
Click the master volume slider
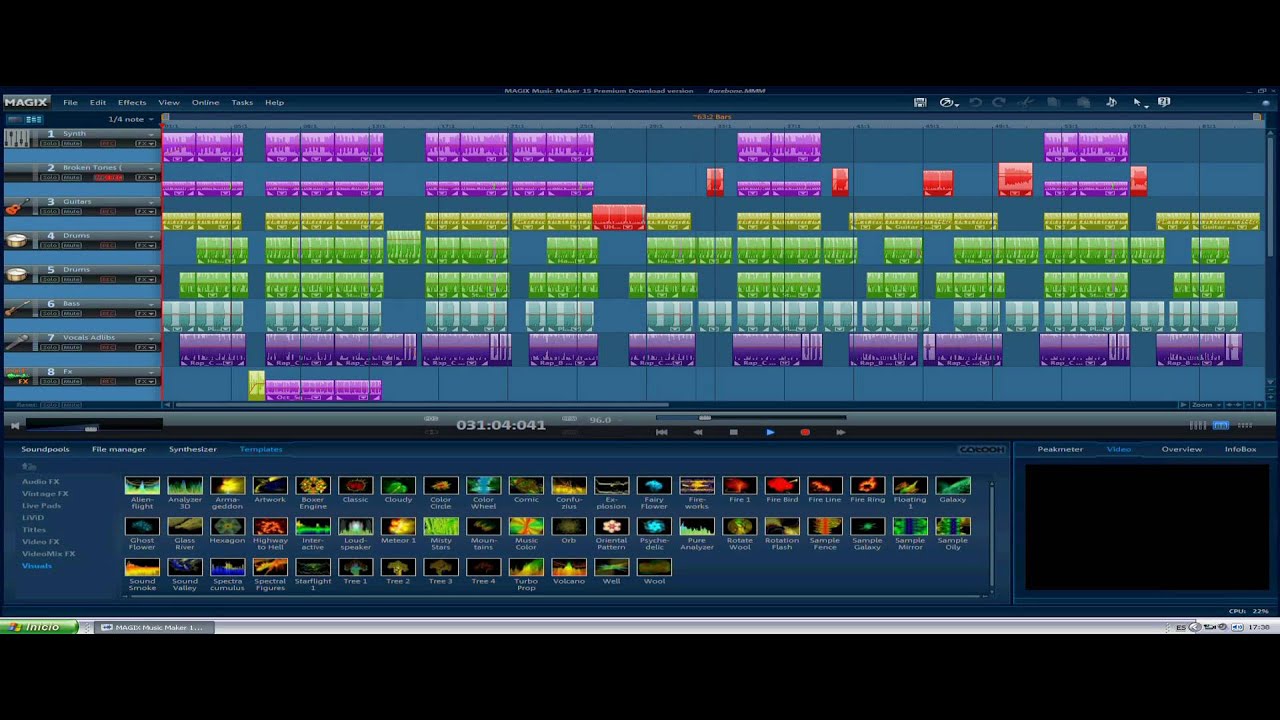click(91, 429)
